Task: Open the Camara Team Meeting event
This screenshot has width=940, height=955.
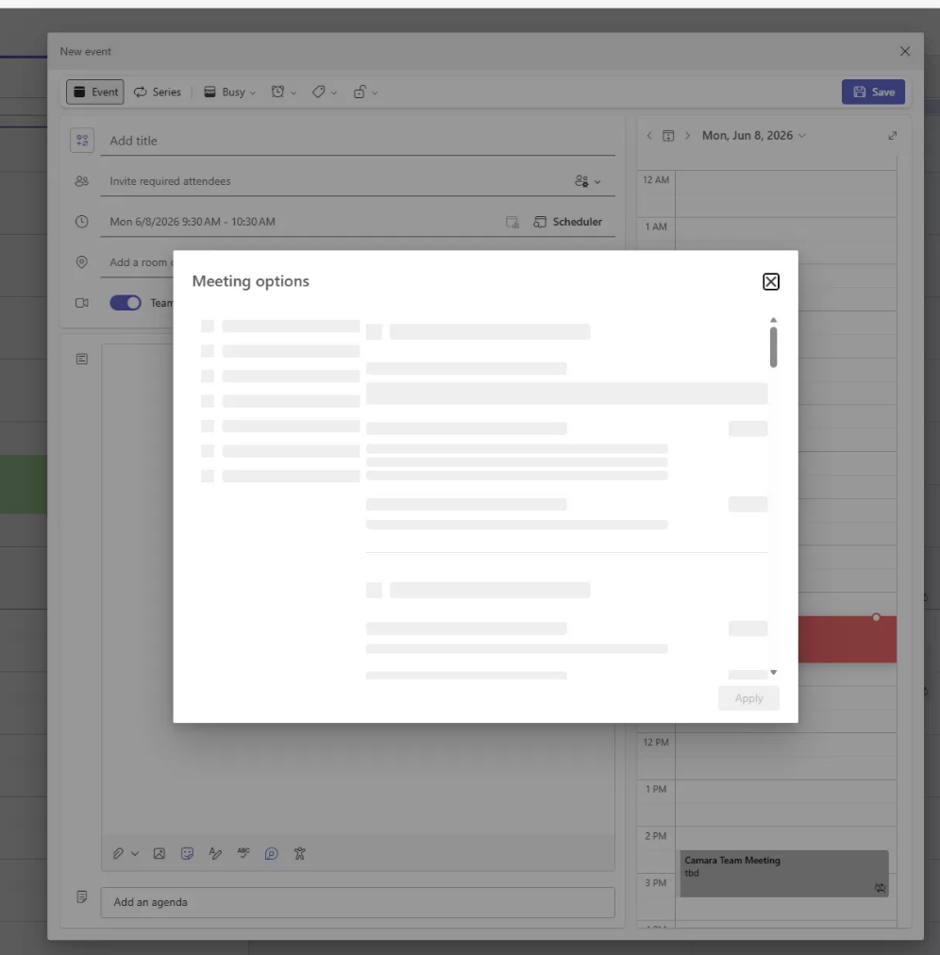Action: [783, 873]
